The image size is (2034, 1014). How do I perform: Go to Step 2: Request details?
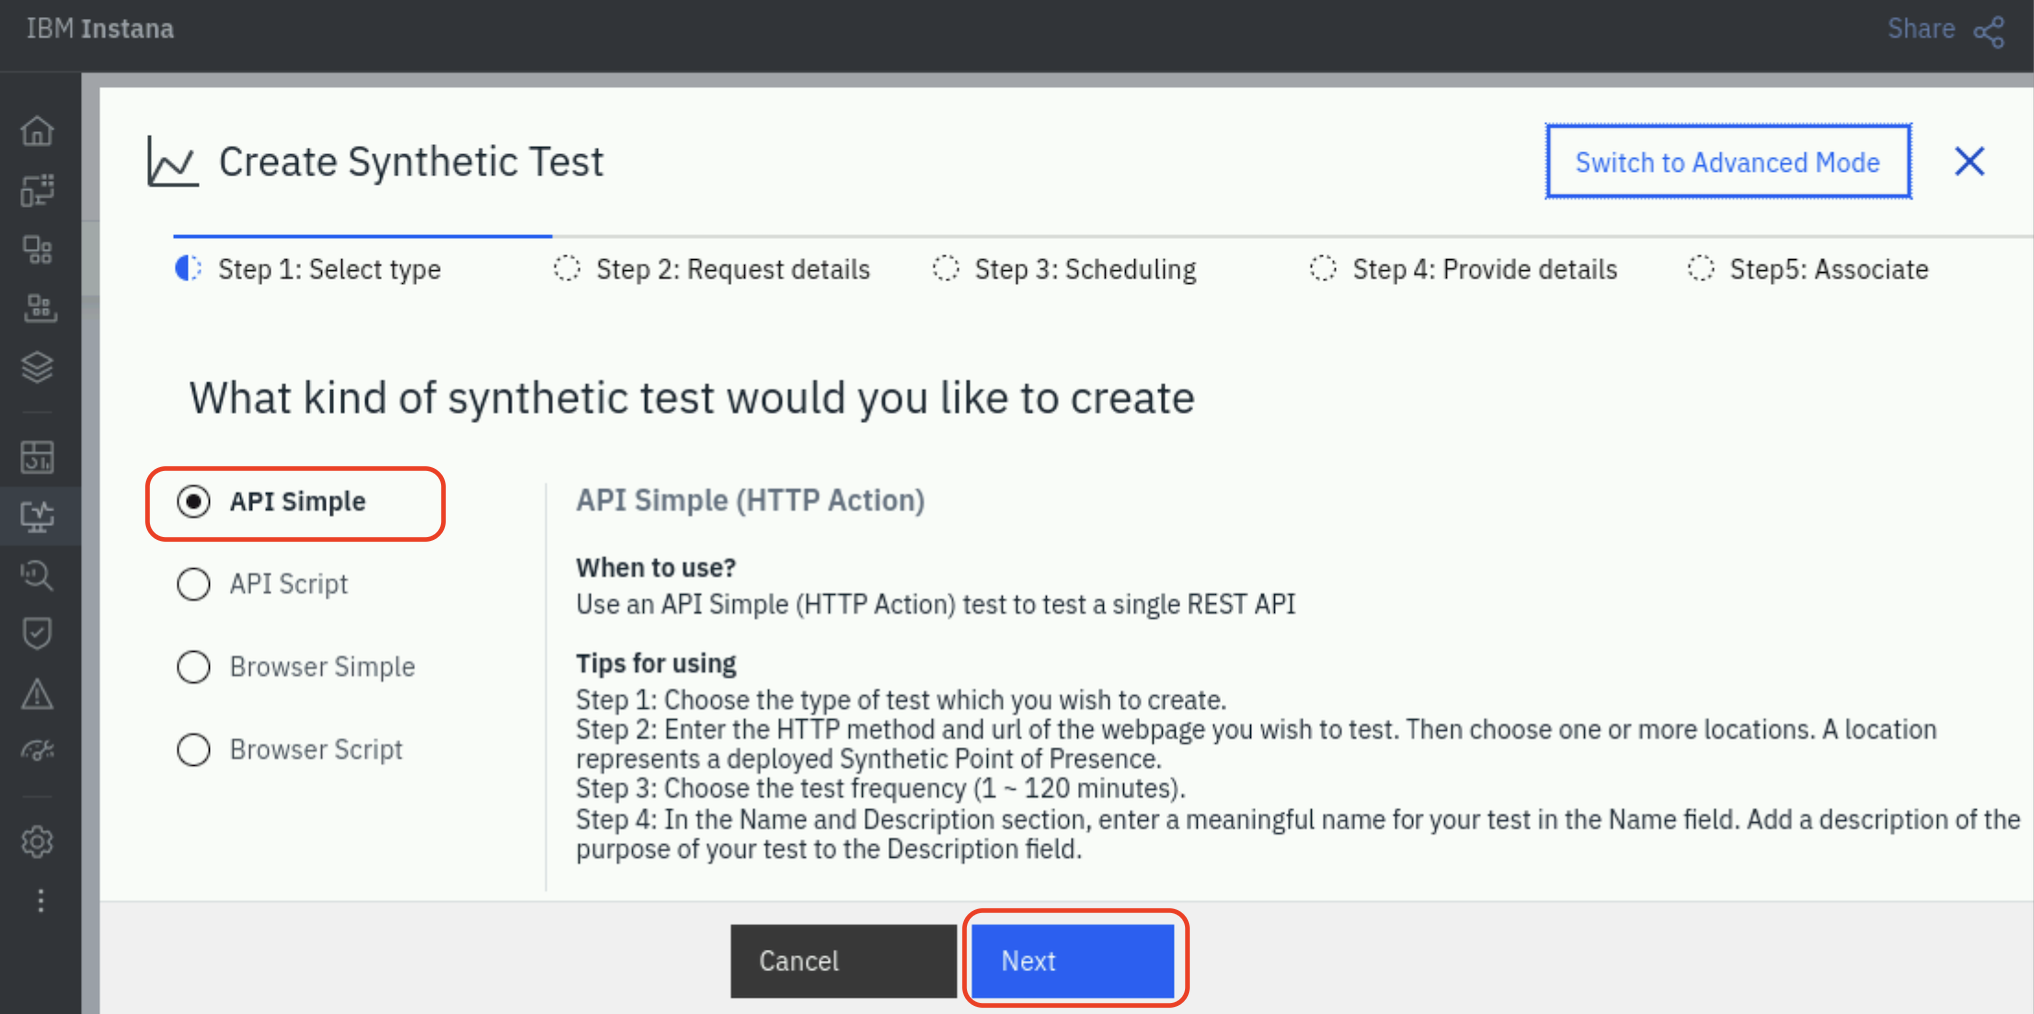(x=712, y=269)
